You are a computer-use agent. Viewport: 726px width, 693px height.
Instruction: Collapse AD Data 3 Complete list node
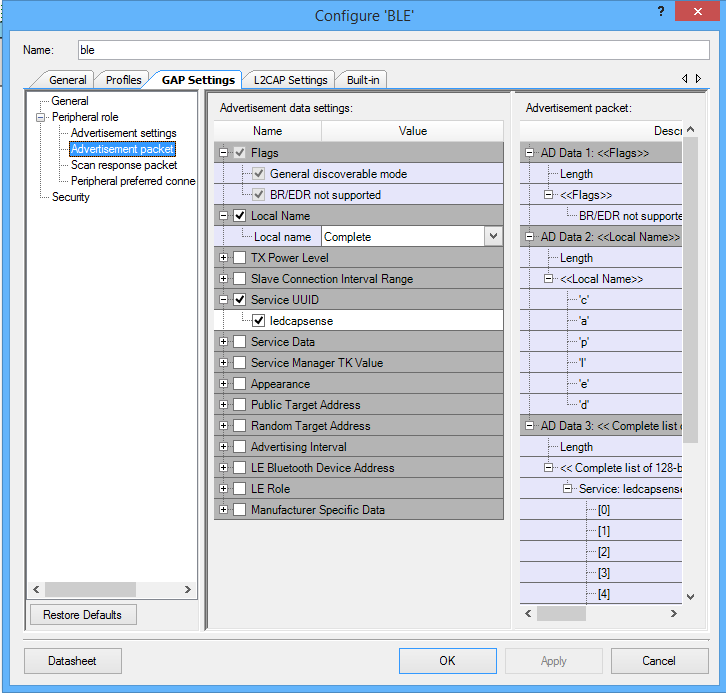pos(529,426)
